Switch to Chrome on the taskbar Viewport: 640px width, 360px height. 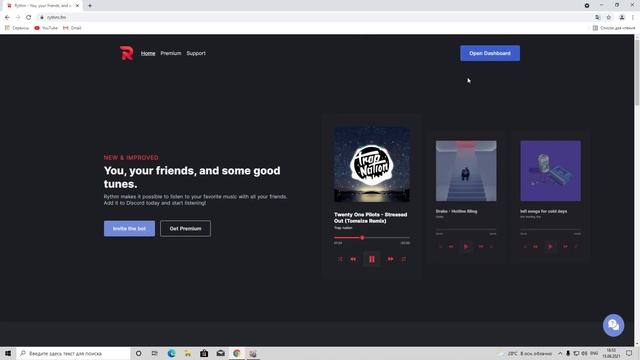(237, 353)
